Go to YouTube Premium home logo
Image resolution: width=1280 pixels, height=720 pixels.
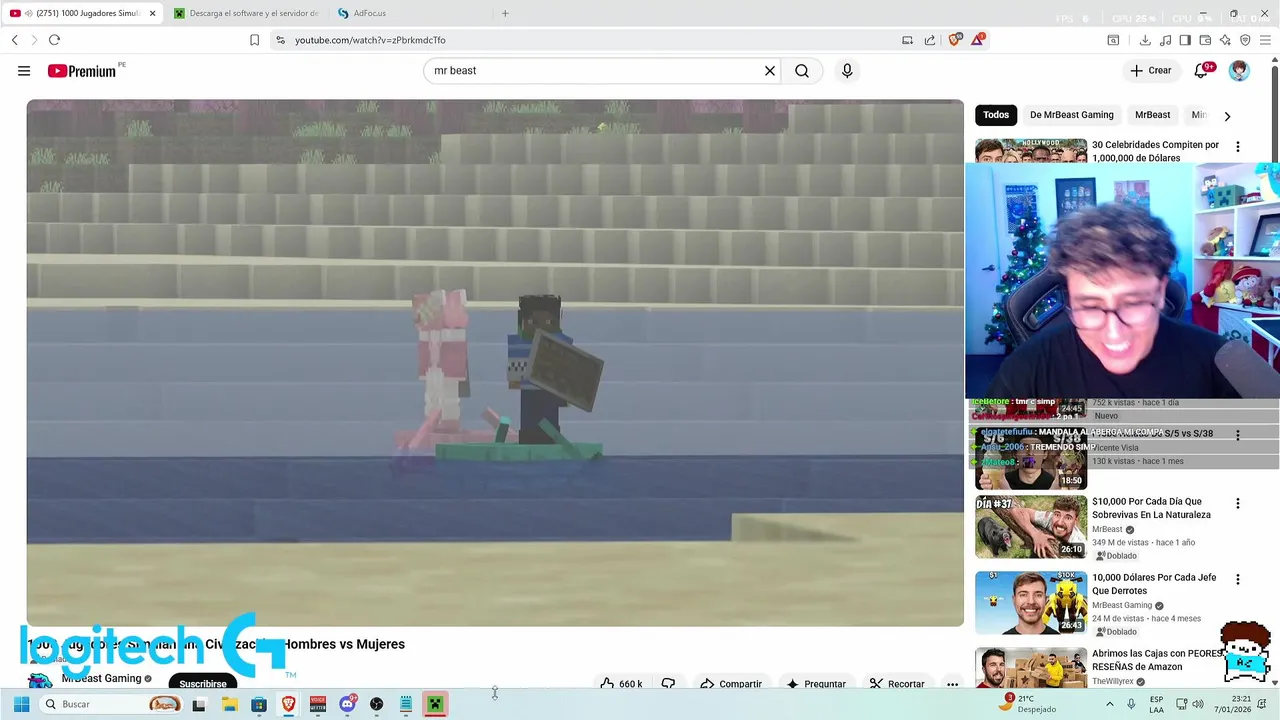coord(82,71)
